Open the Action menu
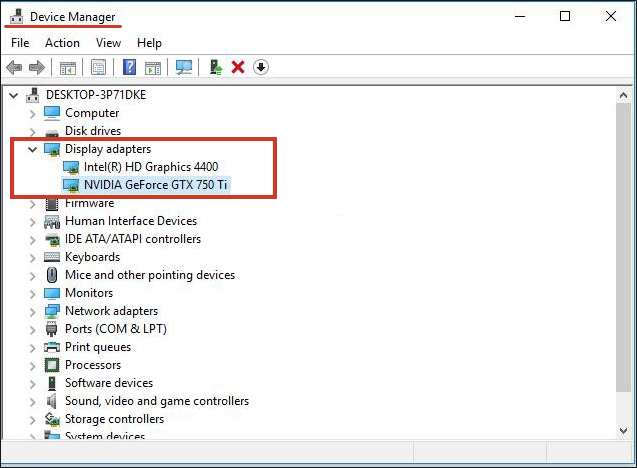Viewport: 637px width, 468px height. [62, 43]
